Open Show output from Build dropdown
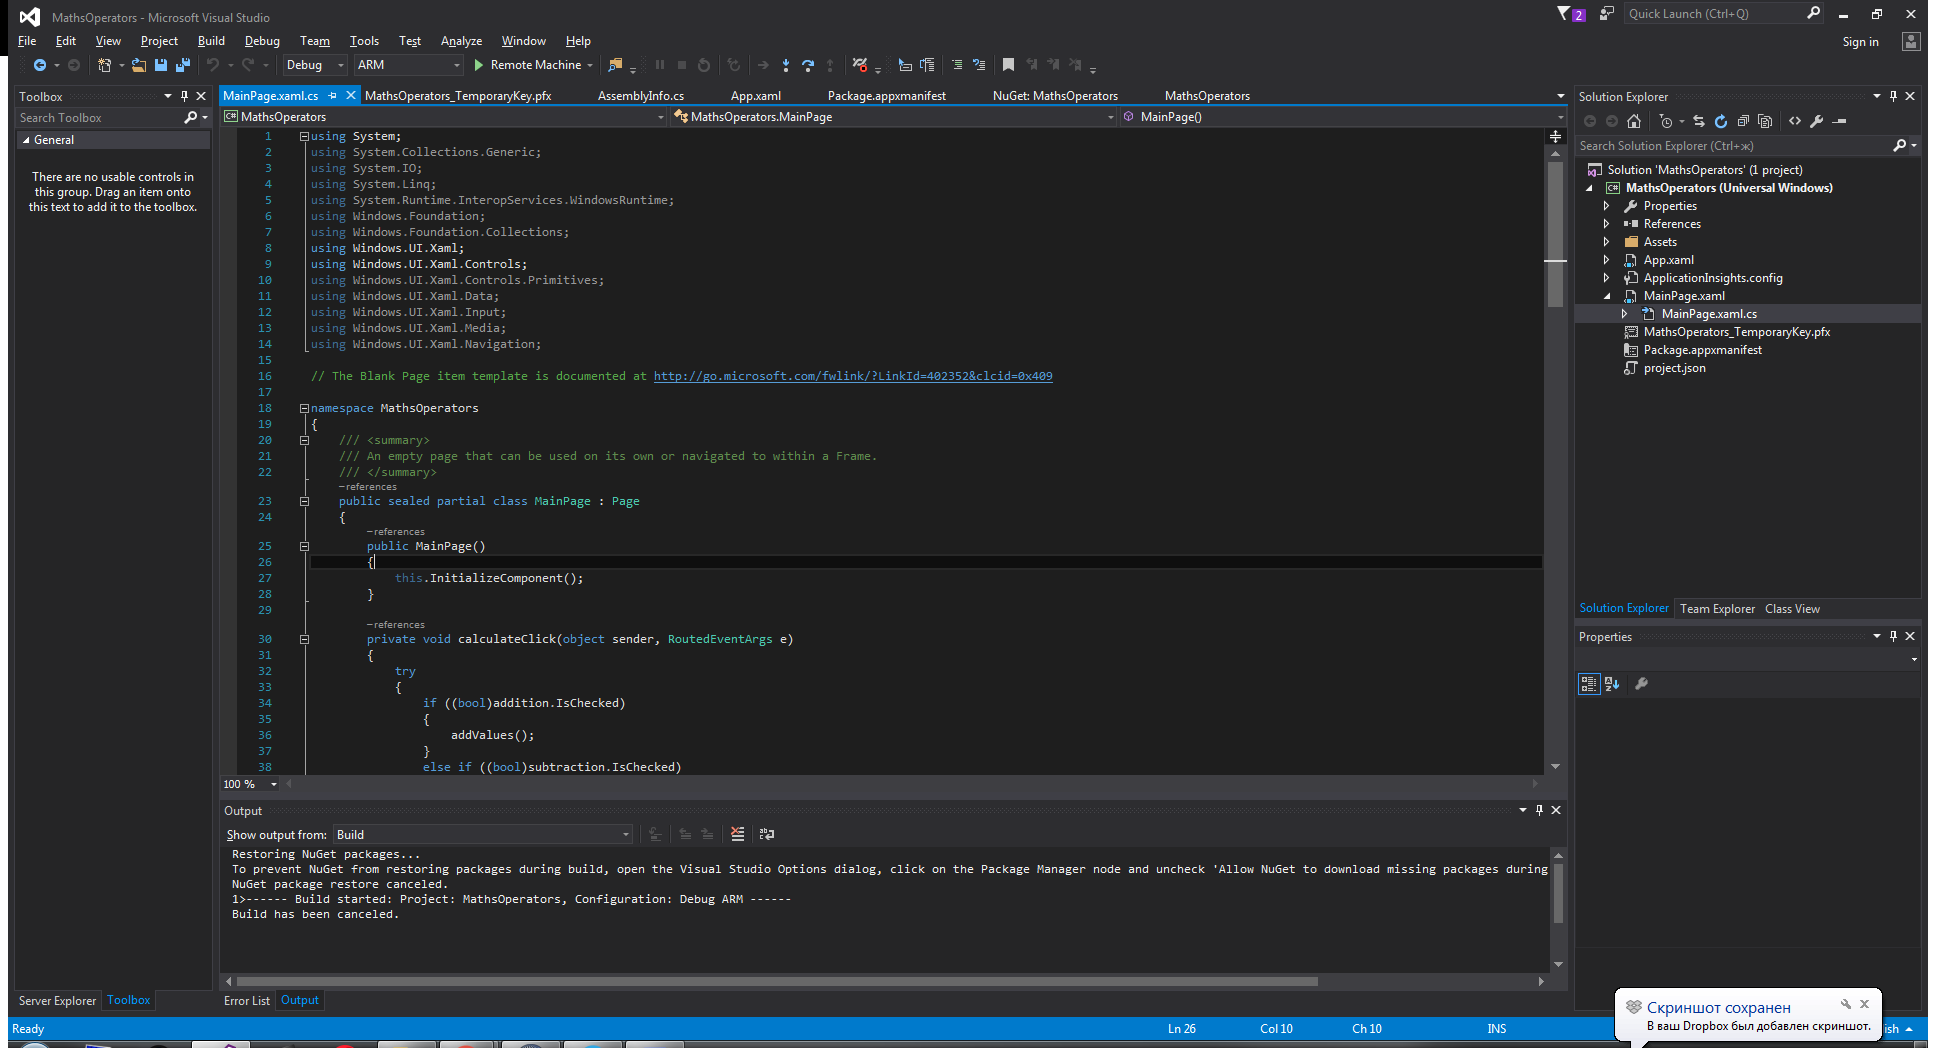Image resolution: width=1936 pixels, height=1048 pixels. point(483,835)
